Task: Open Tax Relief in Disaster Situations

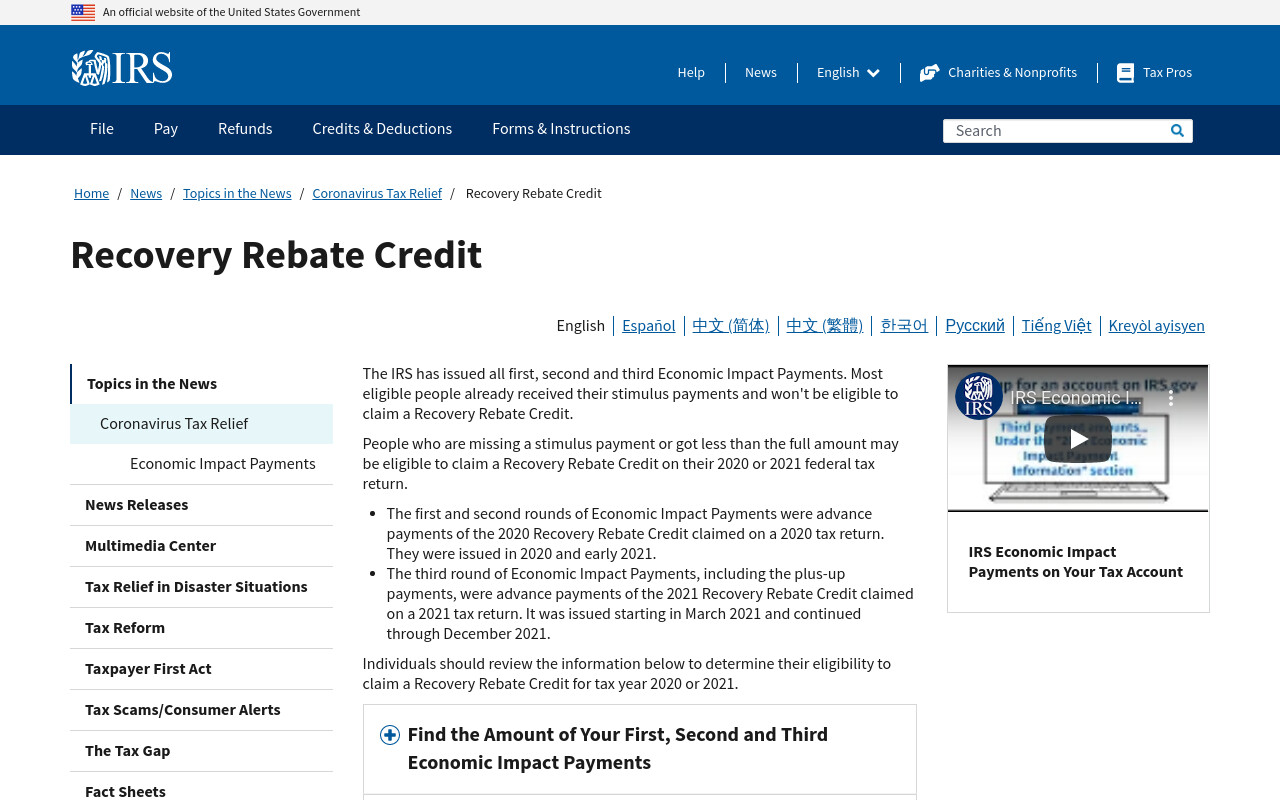Action: point(201,587)
